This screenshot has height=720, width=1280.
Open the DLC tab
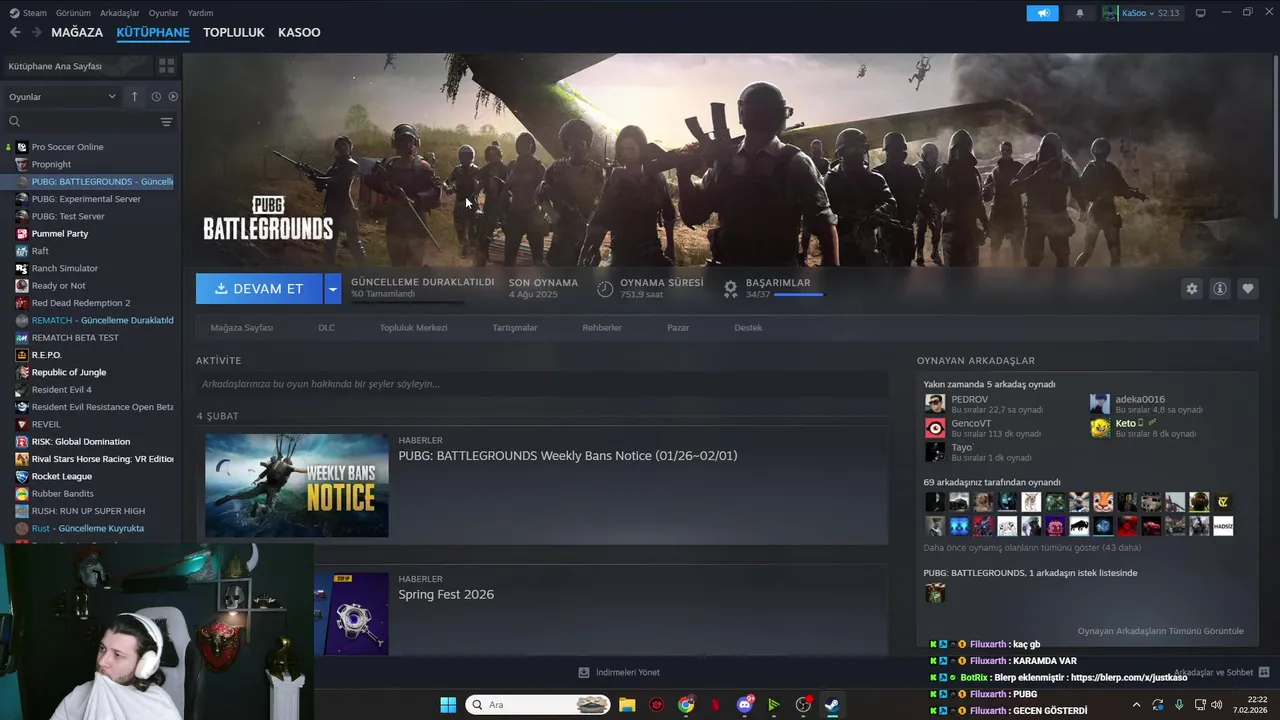click(x=326, y=328)
